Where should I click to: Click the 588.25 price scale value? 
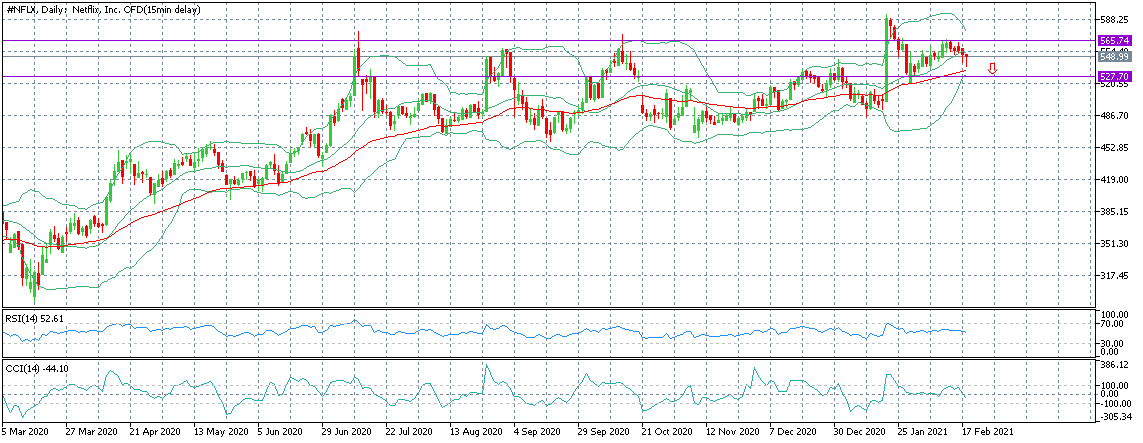tap(1113, 20)
